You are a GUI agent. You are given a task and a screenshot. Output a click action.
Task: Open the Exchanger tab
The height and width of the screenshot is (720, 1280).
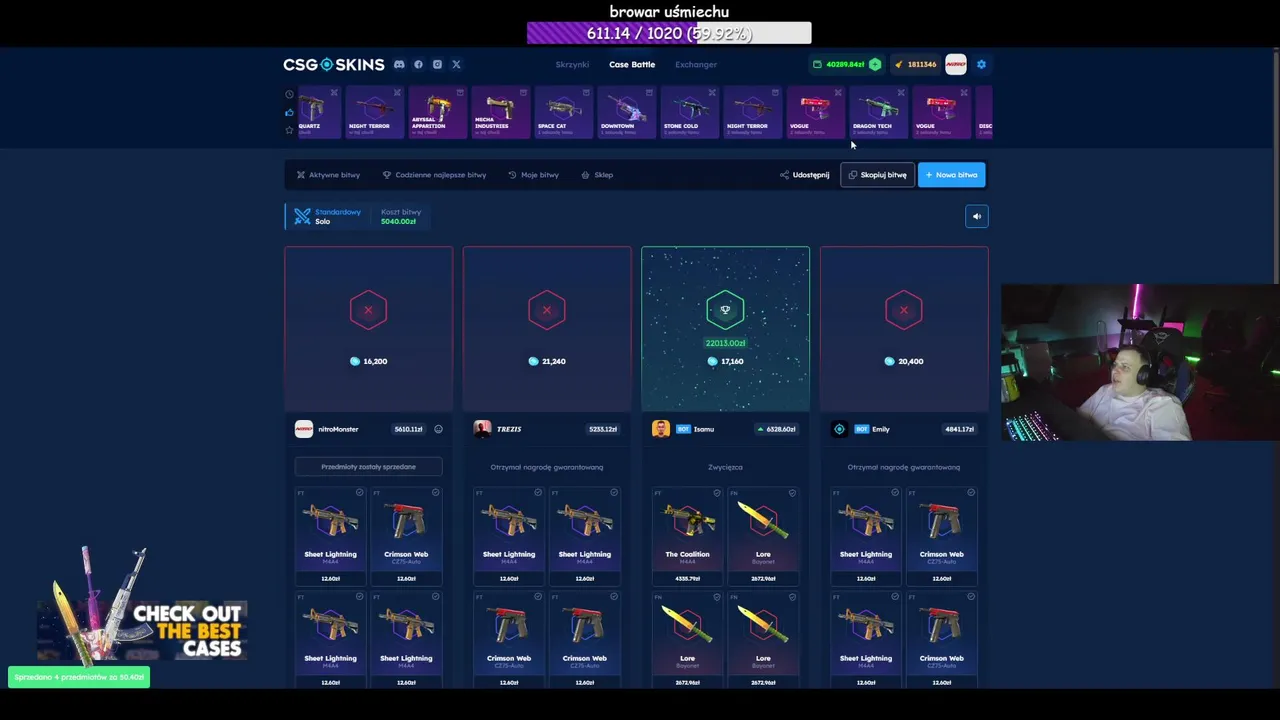(x=696, y=64)
